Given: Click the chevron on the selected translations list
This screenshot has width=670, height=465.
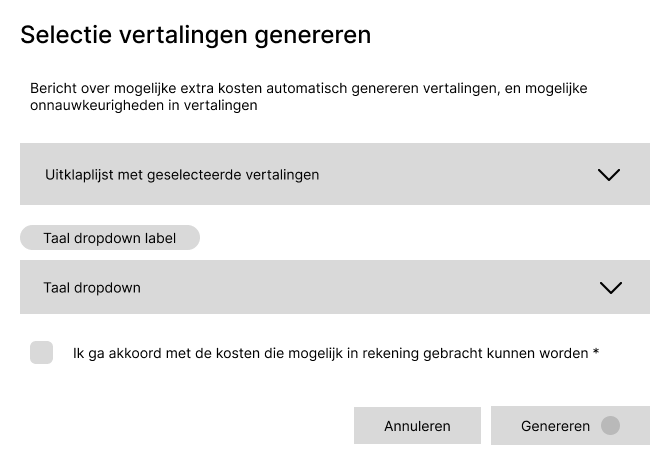Looking at the screenshot, I should [x=609, y=174].
